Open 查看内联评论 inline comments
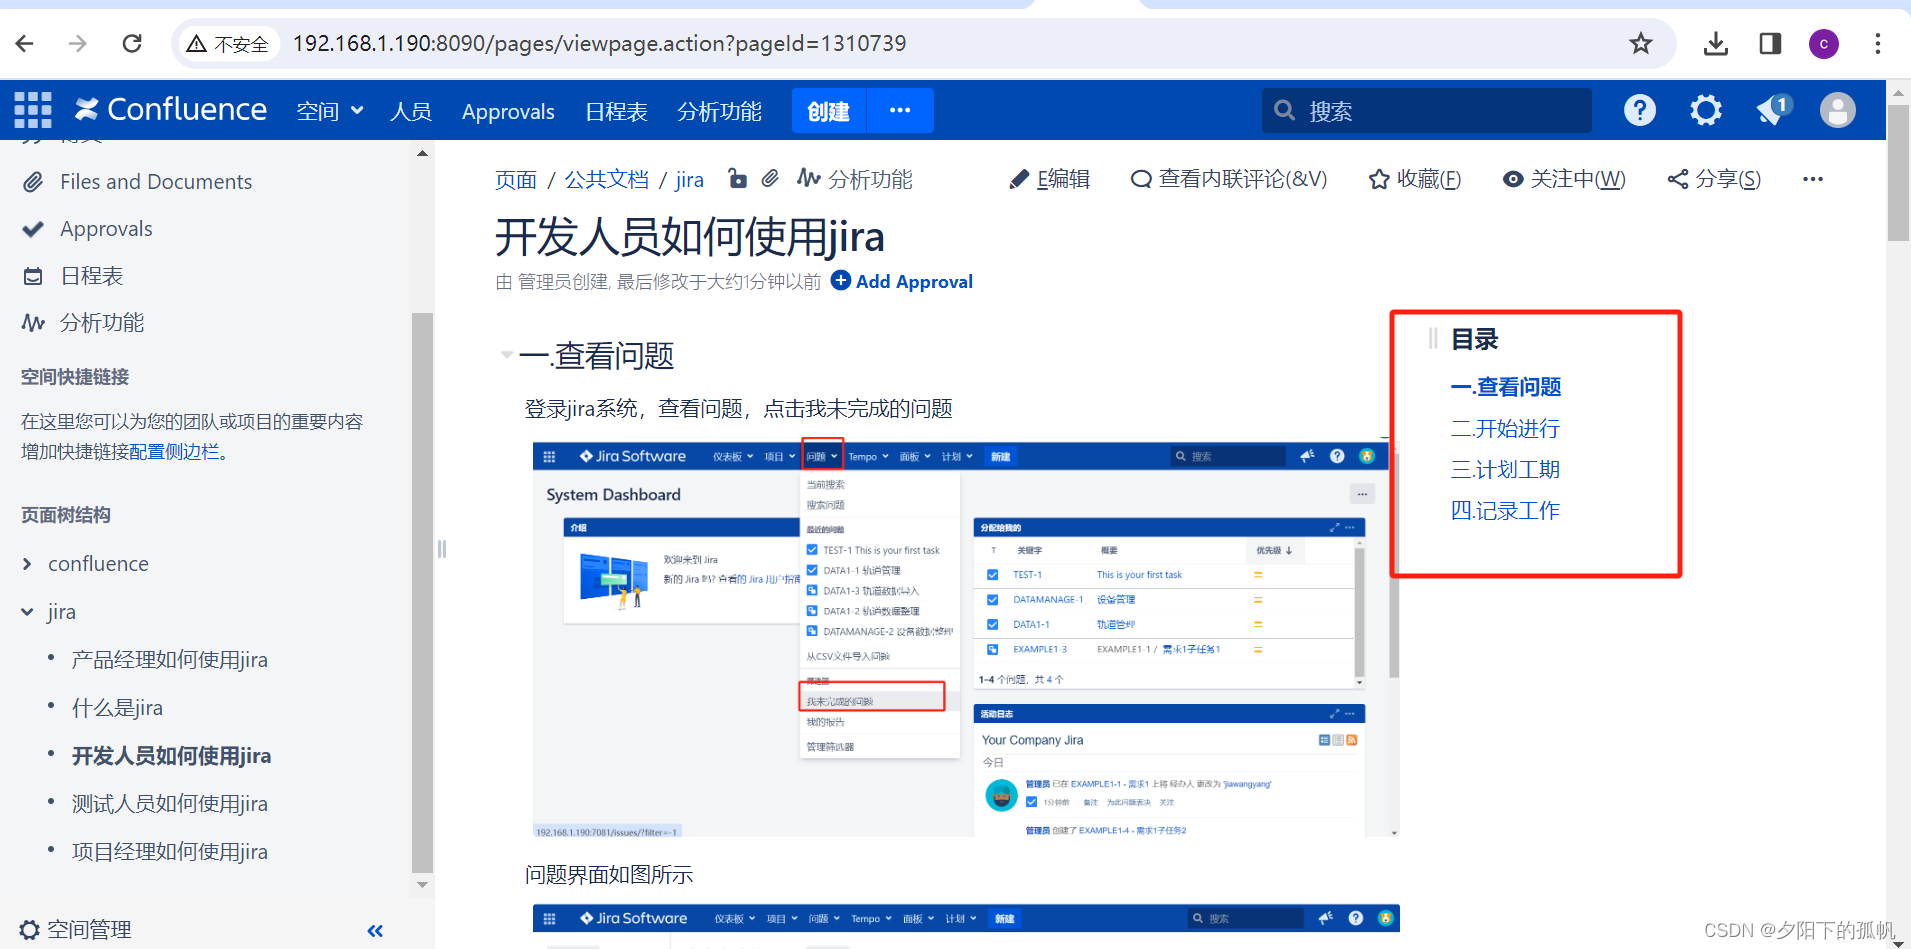 coord(1229,179)
